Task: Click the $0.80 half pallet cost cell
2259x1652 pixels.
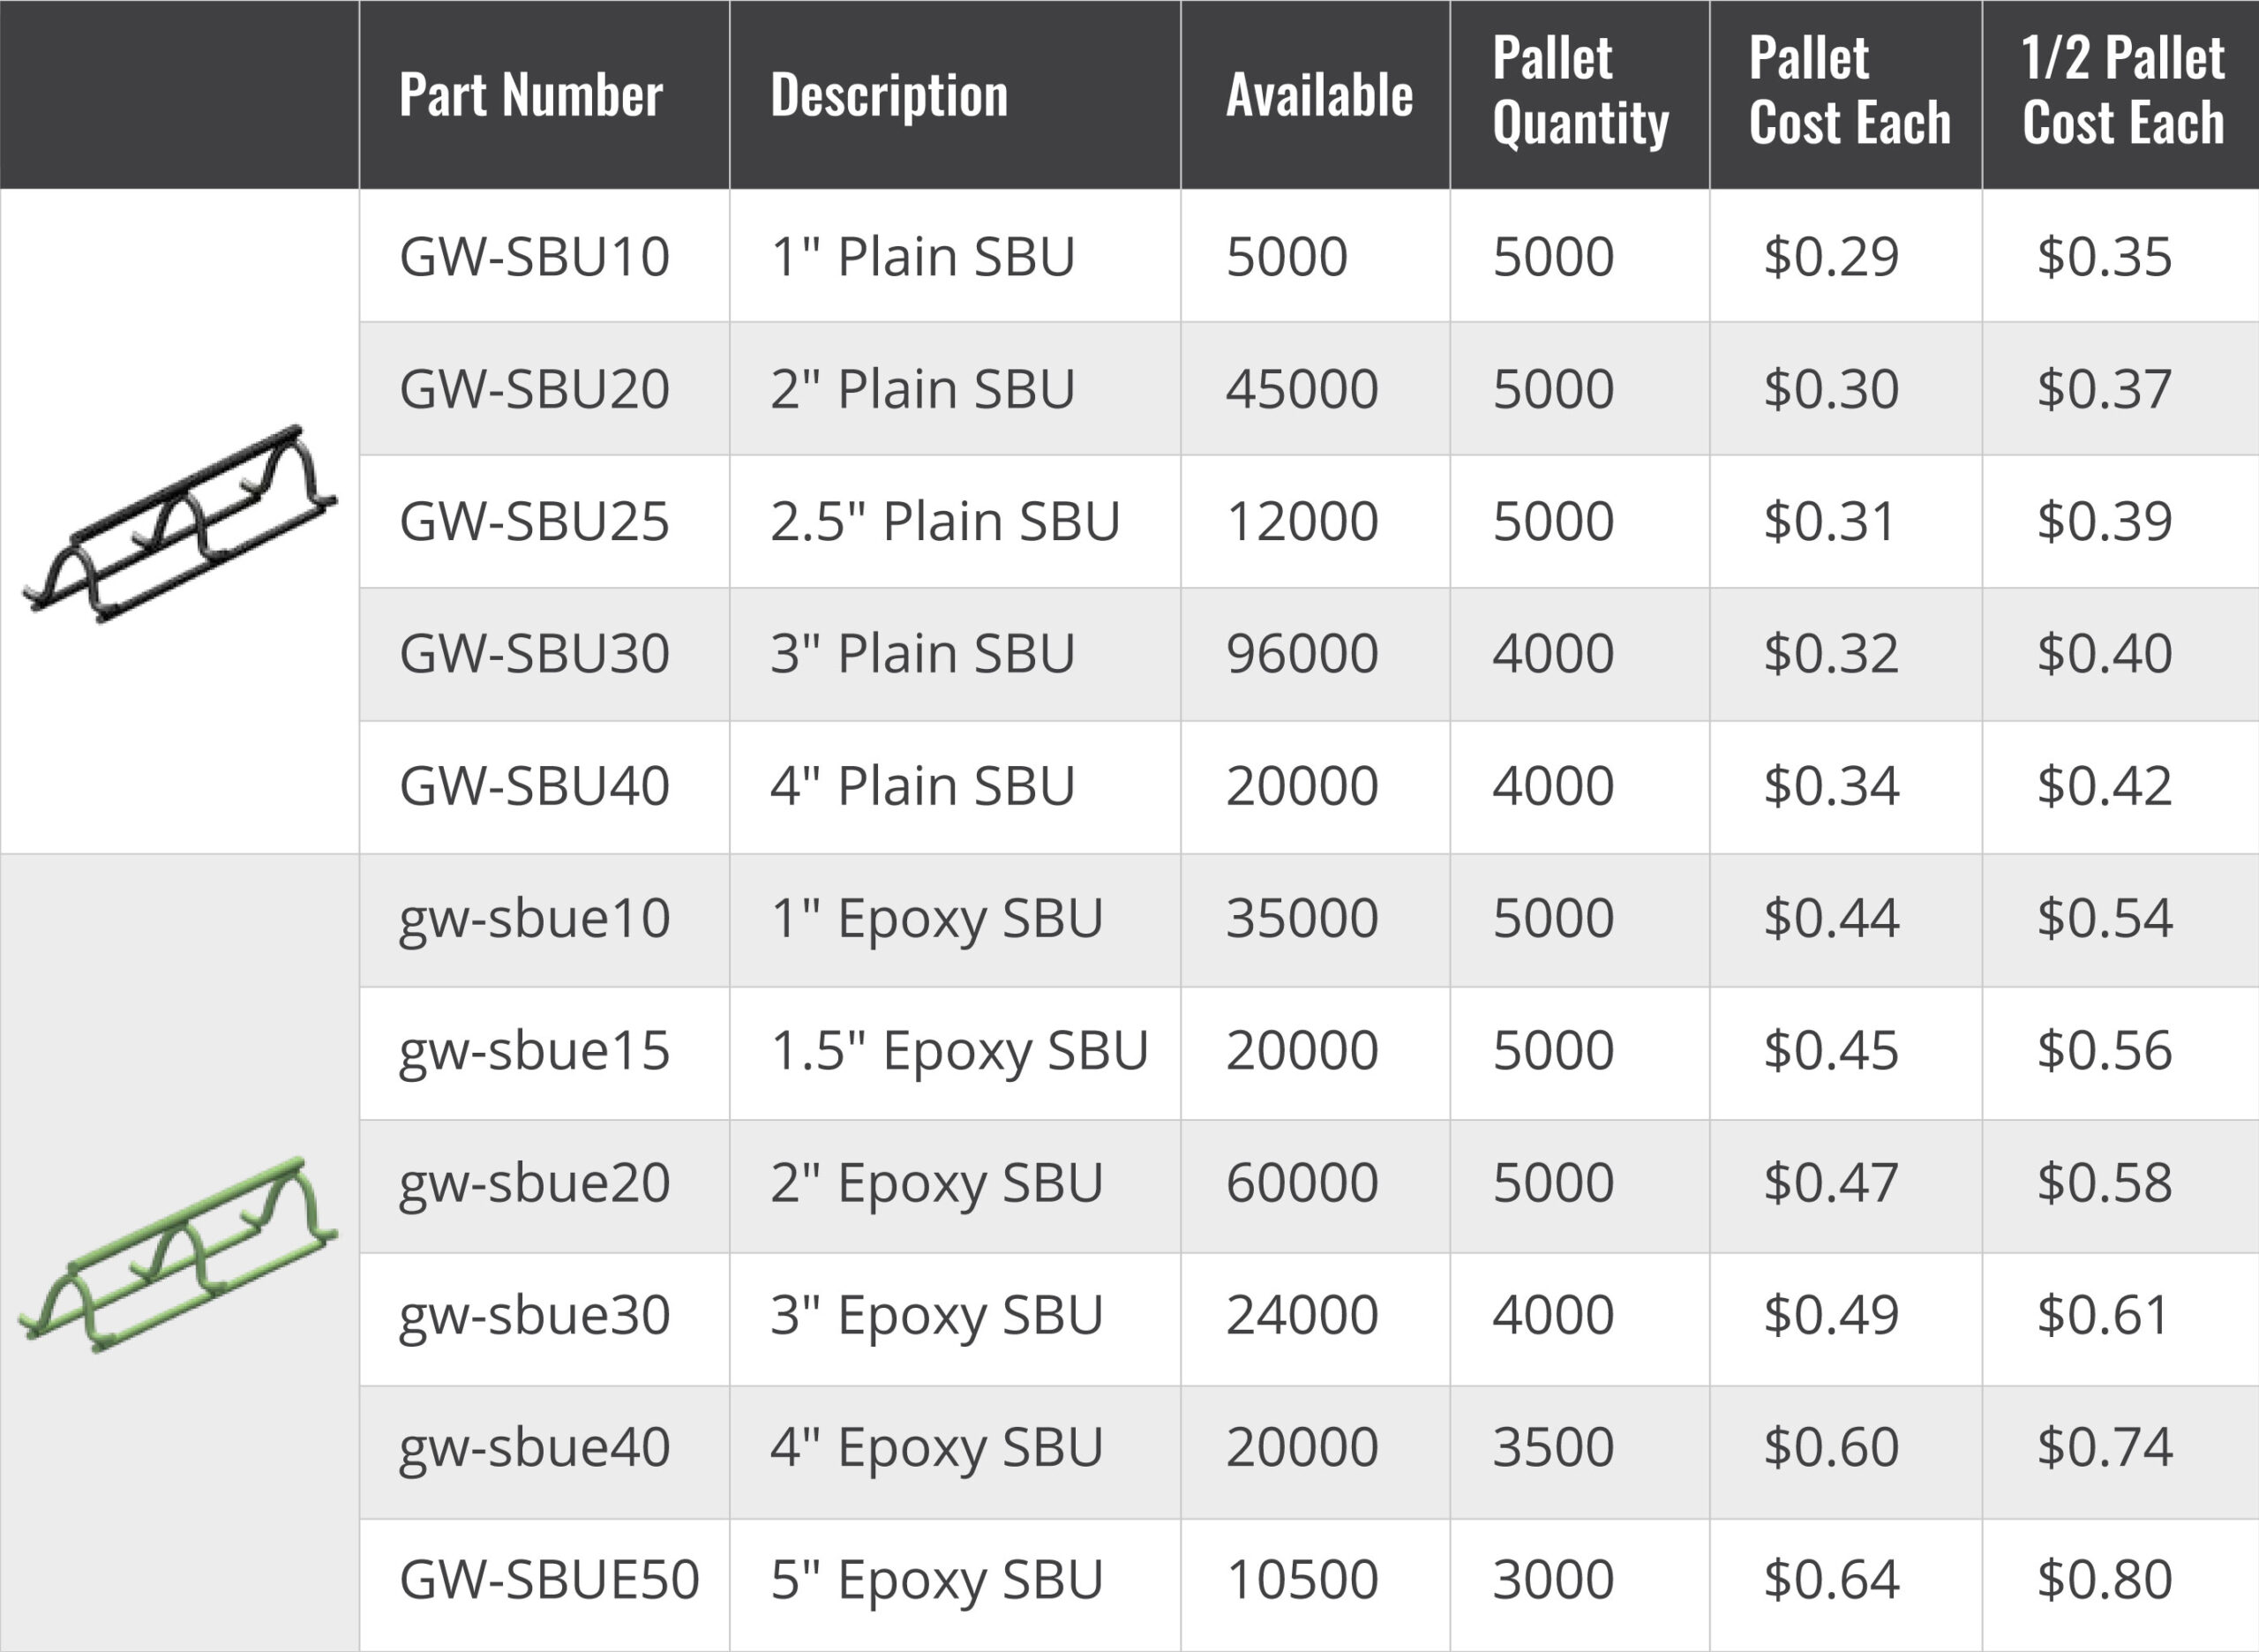Action: (x=2105, y=1580)
